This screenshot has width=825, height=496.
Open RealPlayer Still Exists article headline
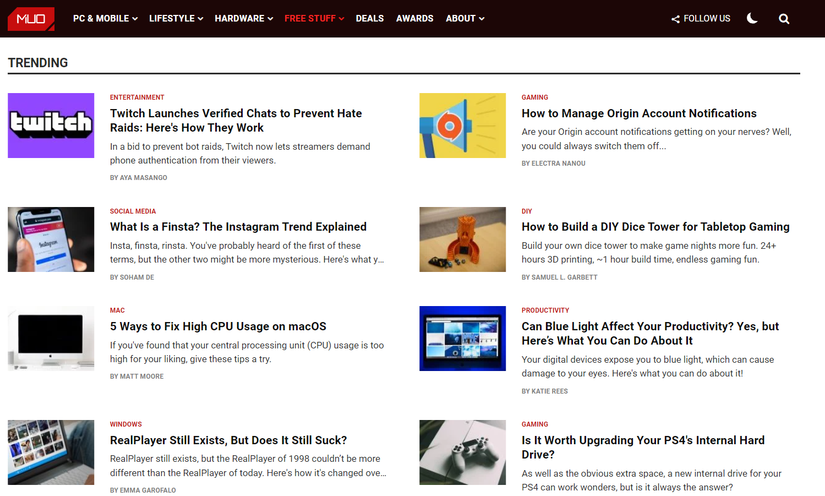click(x=228, y=440)
